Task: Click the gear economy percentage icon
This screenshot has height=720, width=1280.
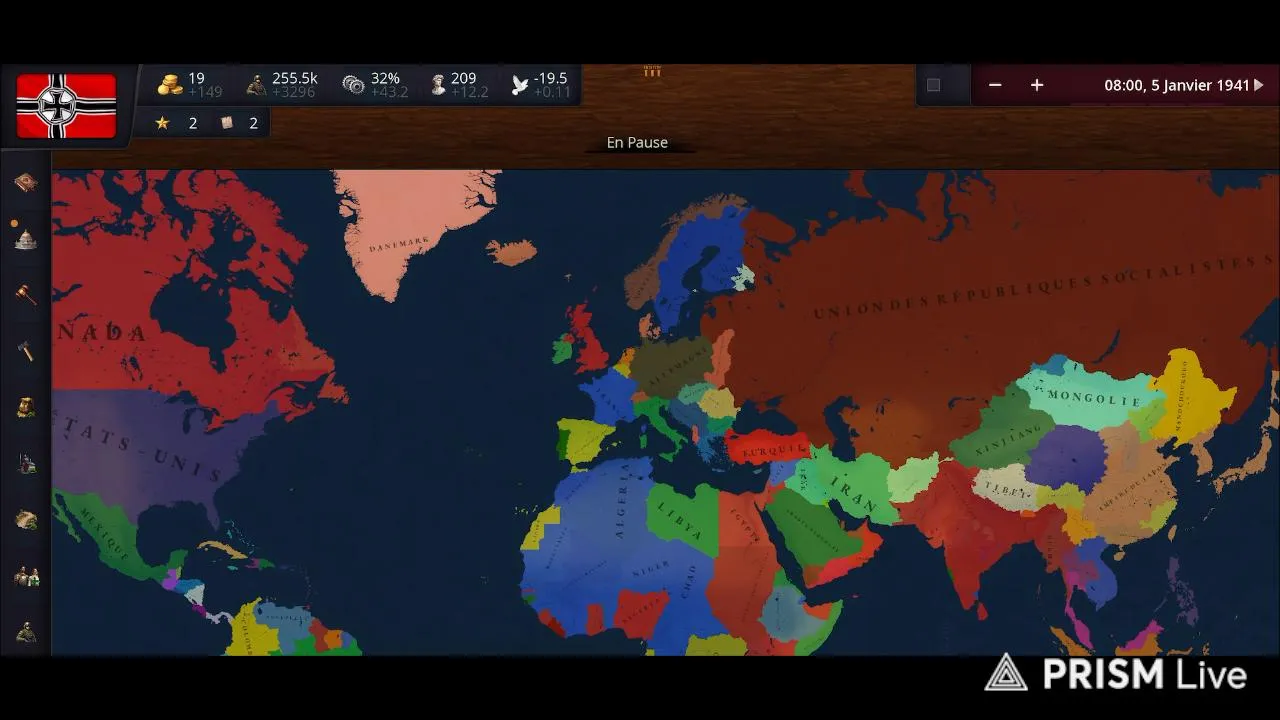Action: click(x=353, y=85)
